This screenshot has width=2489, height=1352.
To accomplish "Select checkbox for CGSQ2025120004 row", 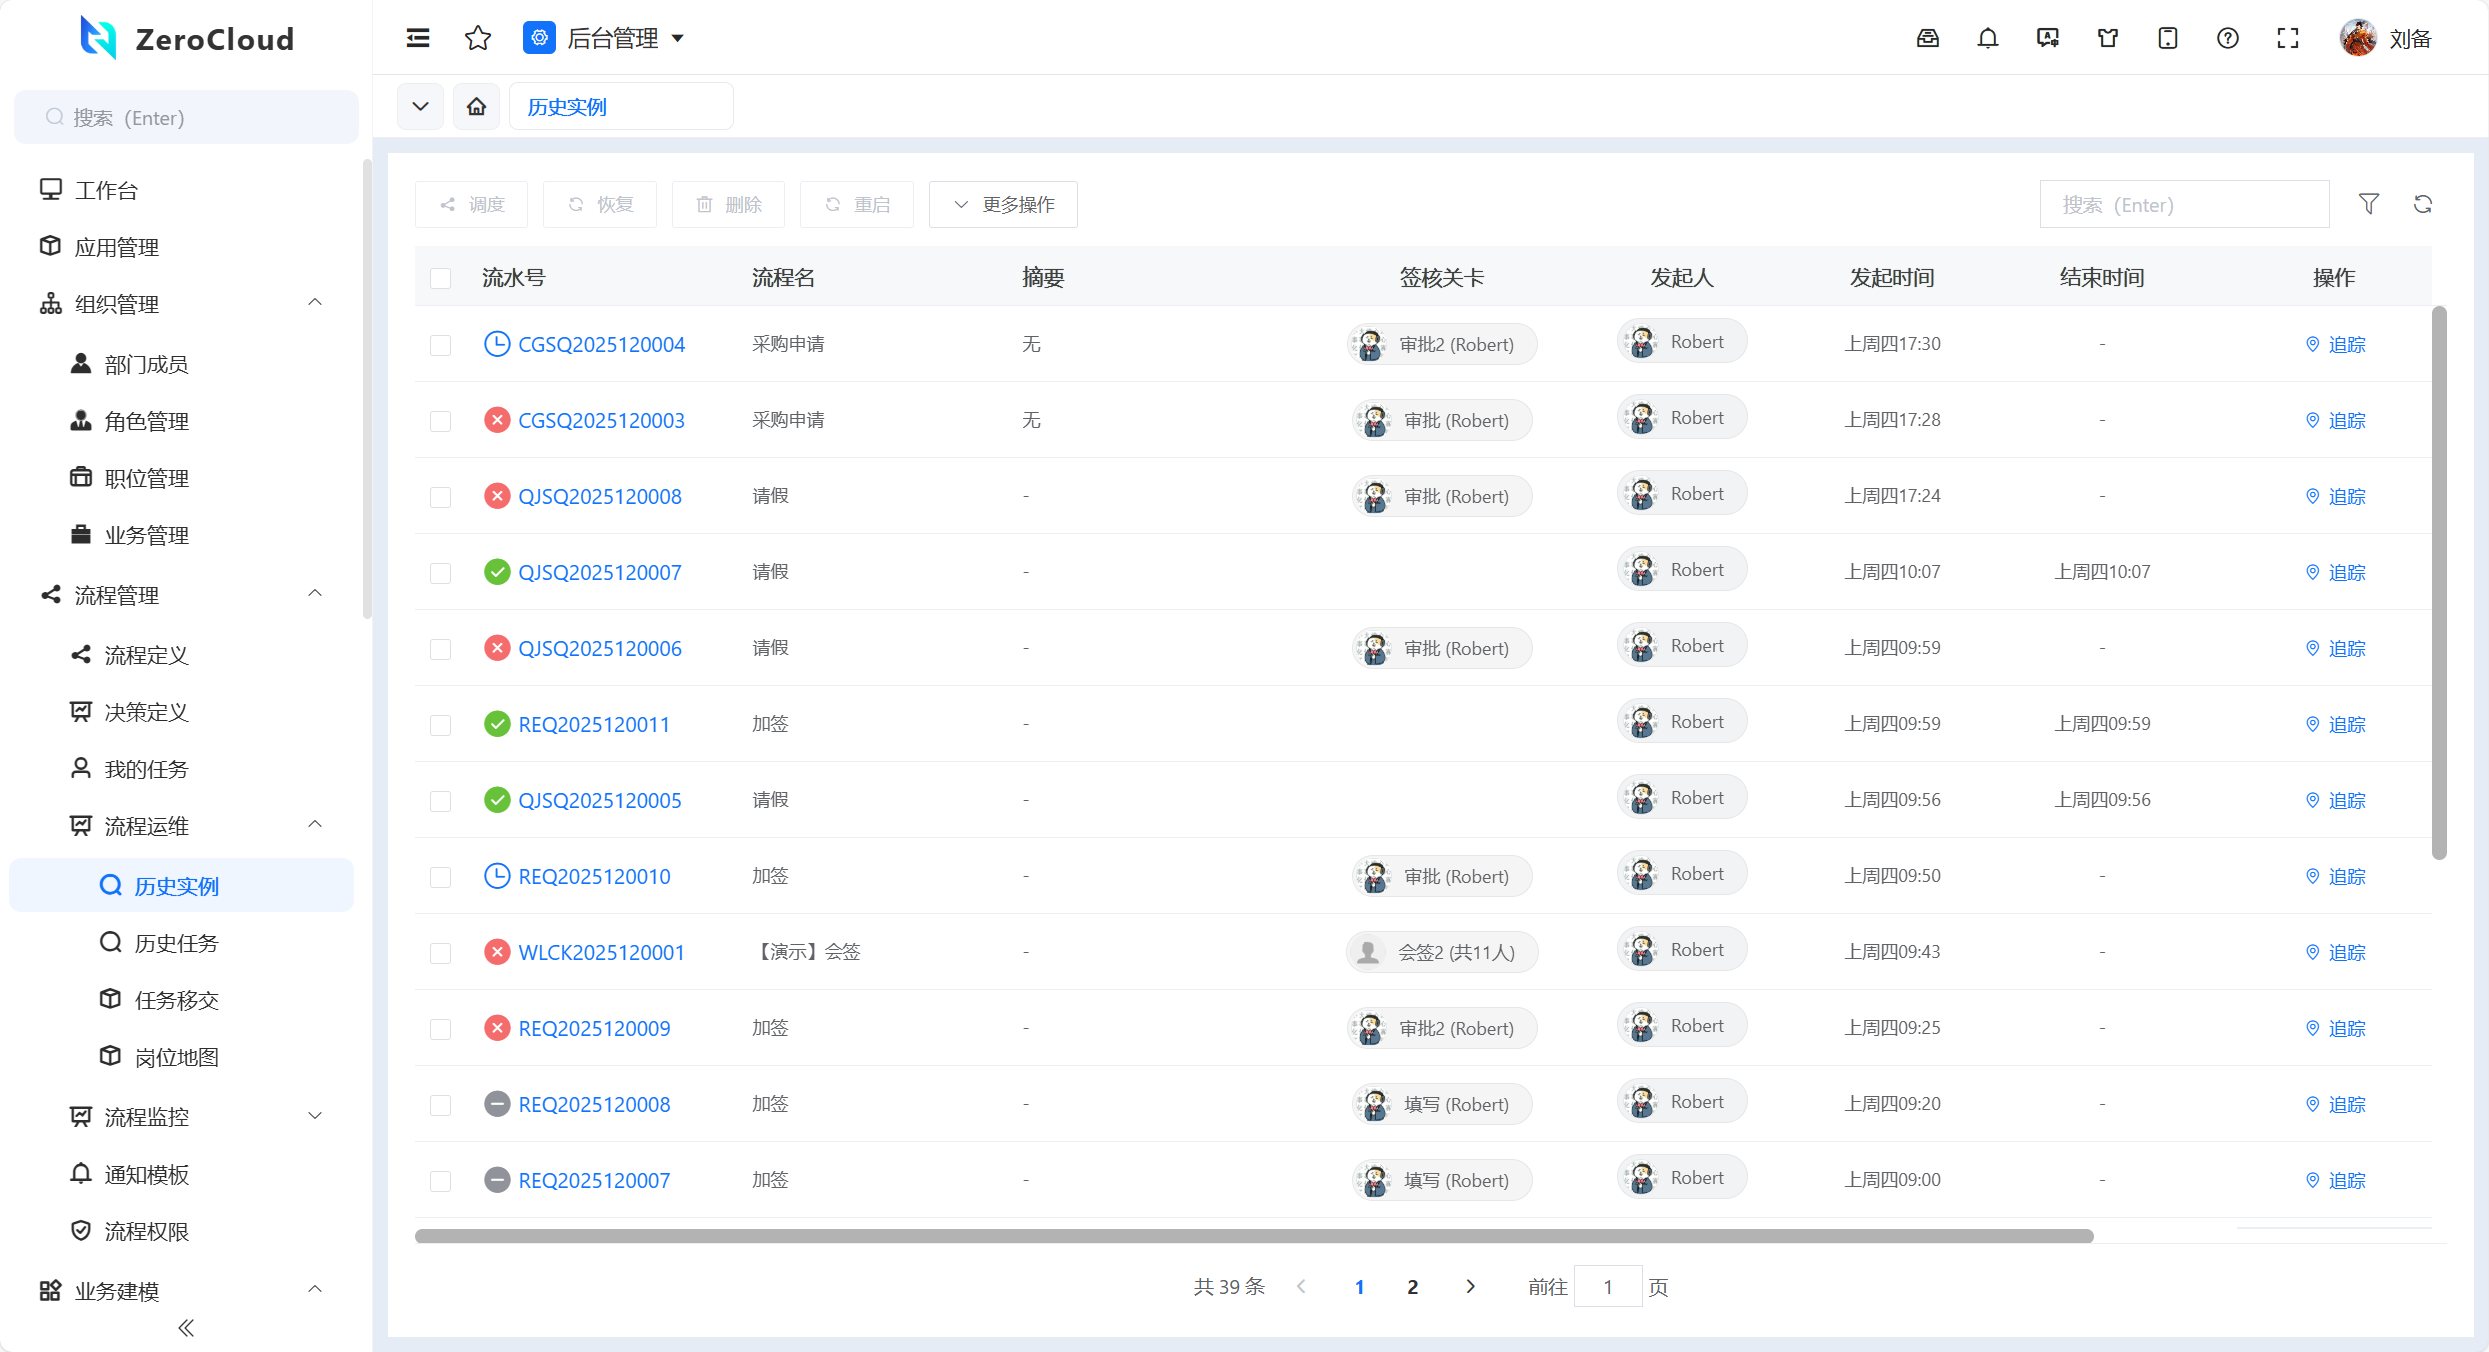I will point(440,345).
